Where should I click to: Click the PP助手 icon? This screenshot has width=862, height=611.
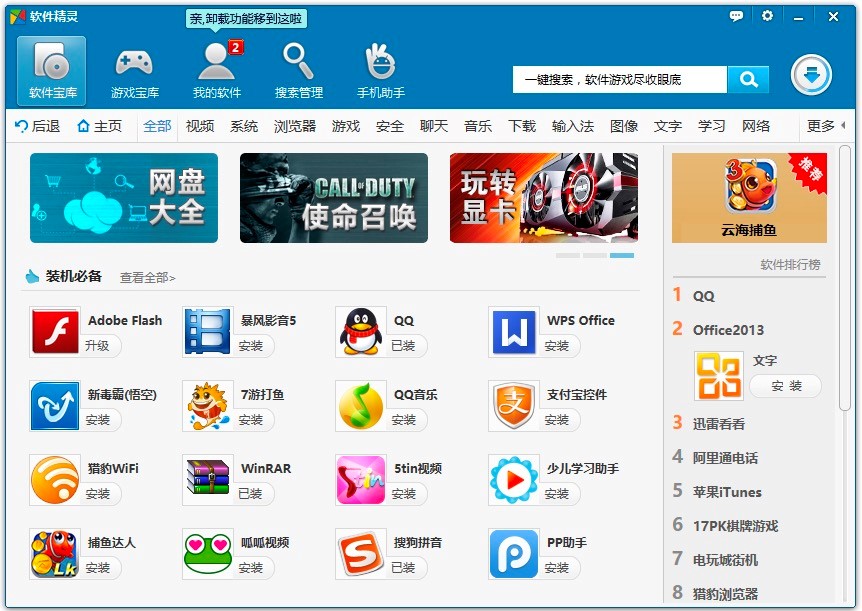513,554
